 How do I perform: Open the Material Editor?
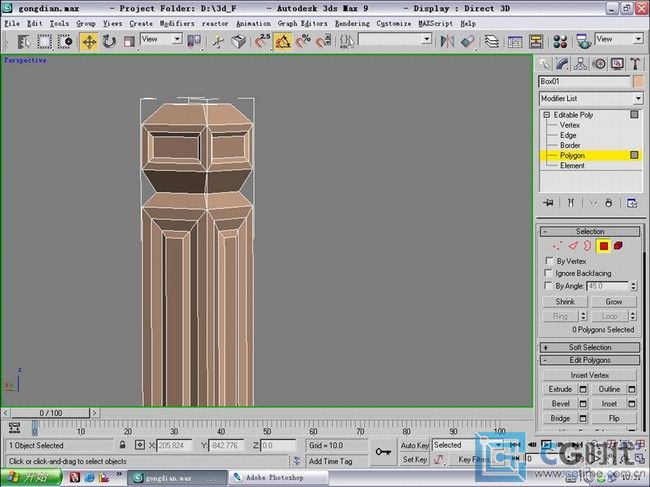[560, 41]
